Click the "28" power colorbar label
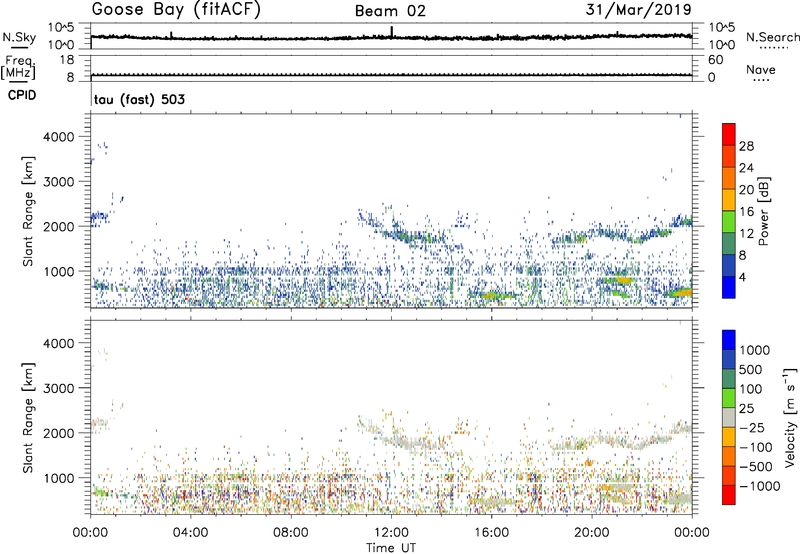Screen dimensions: 800x554 coord(746,146)
